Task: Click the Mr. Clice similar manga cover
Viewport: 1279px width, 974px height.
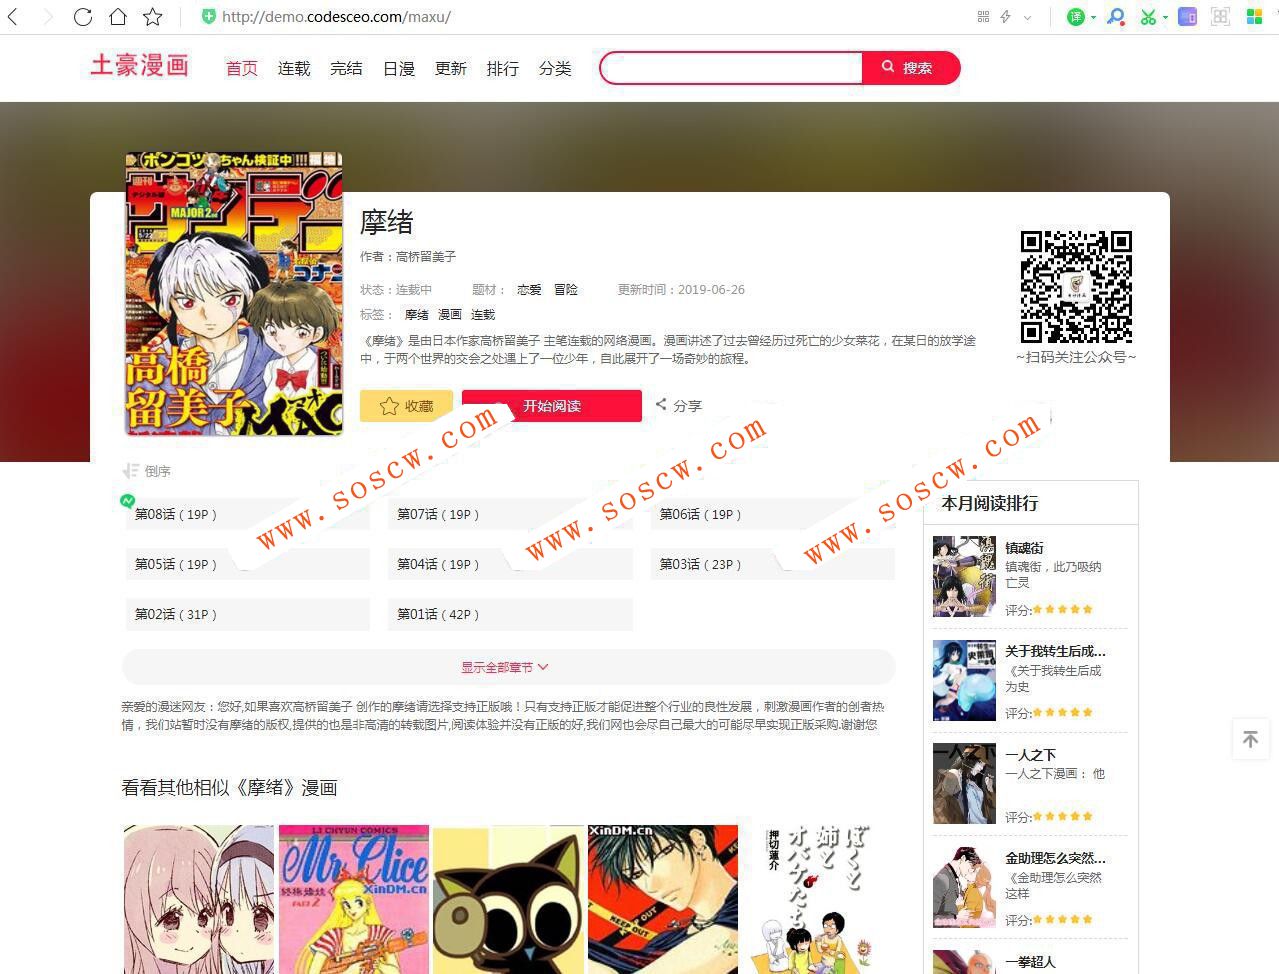Action: coord(354,899)
